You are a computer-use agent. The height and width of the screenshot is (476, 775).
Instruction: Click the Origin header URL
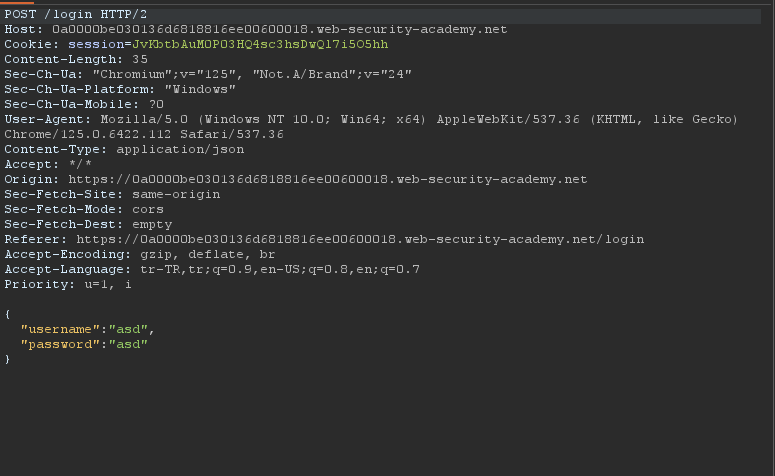coord(328,179)
